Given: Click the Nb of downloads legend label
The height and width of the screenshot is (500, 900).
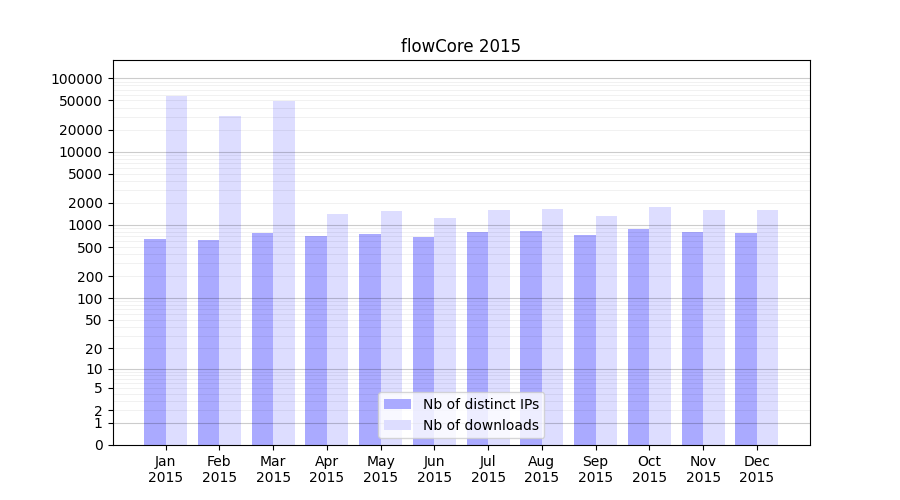Looking at the screenshot, I should (480, 425).
